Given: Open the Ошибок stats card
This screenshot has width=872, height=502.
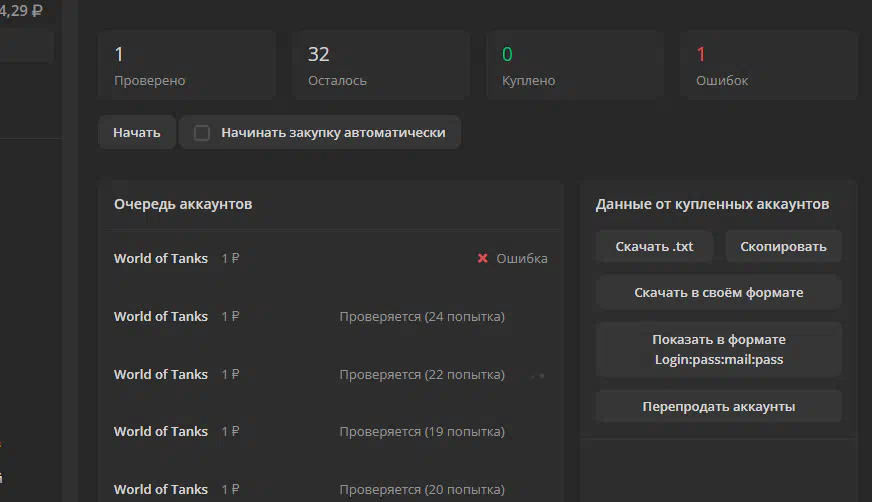Looking at the screenshot, I should coord(769,66).
